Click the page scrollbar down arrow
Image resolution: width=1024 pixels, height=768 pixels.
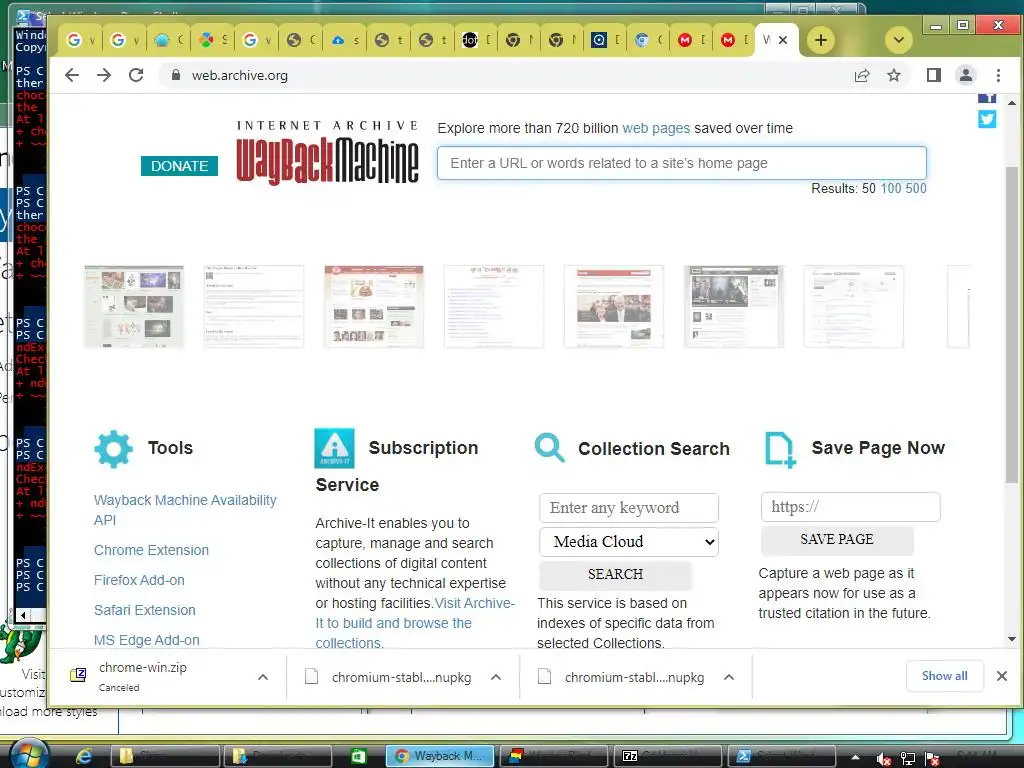[1012, 639]
